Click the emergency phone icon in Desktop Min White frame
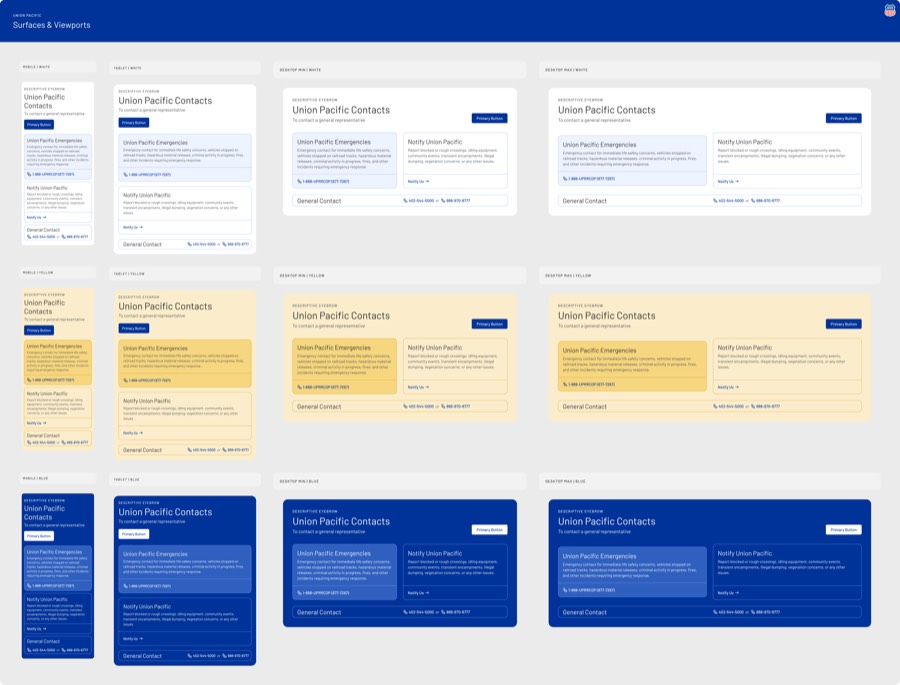 click(x=300, y=181)
